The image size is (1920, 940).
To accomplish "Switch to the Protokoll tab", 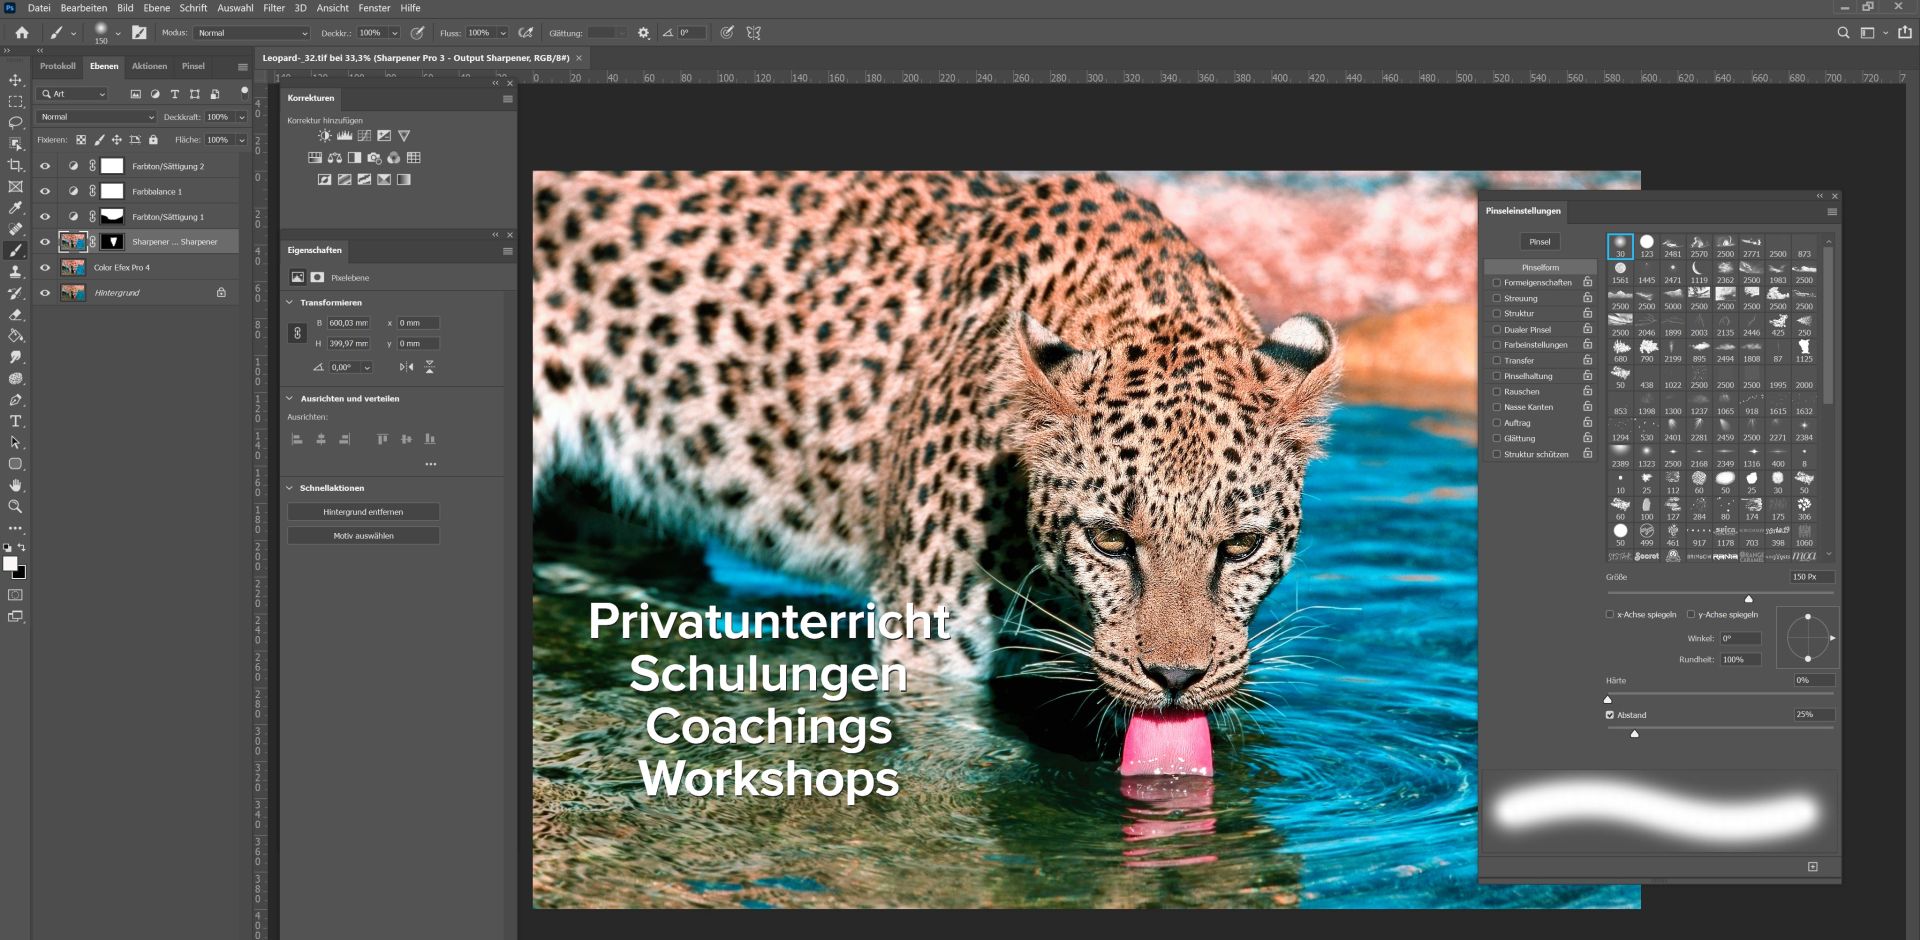I will (x=58, y=66).
